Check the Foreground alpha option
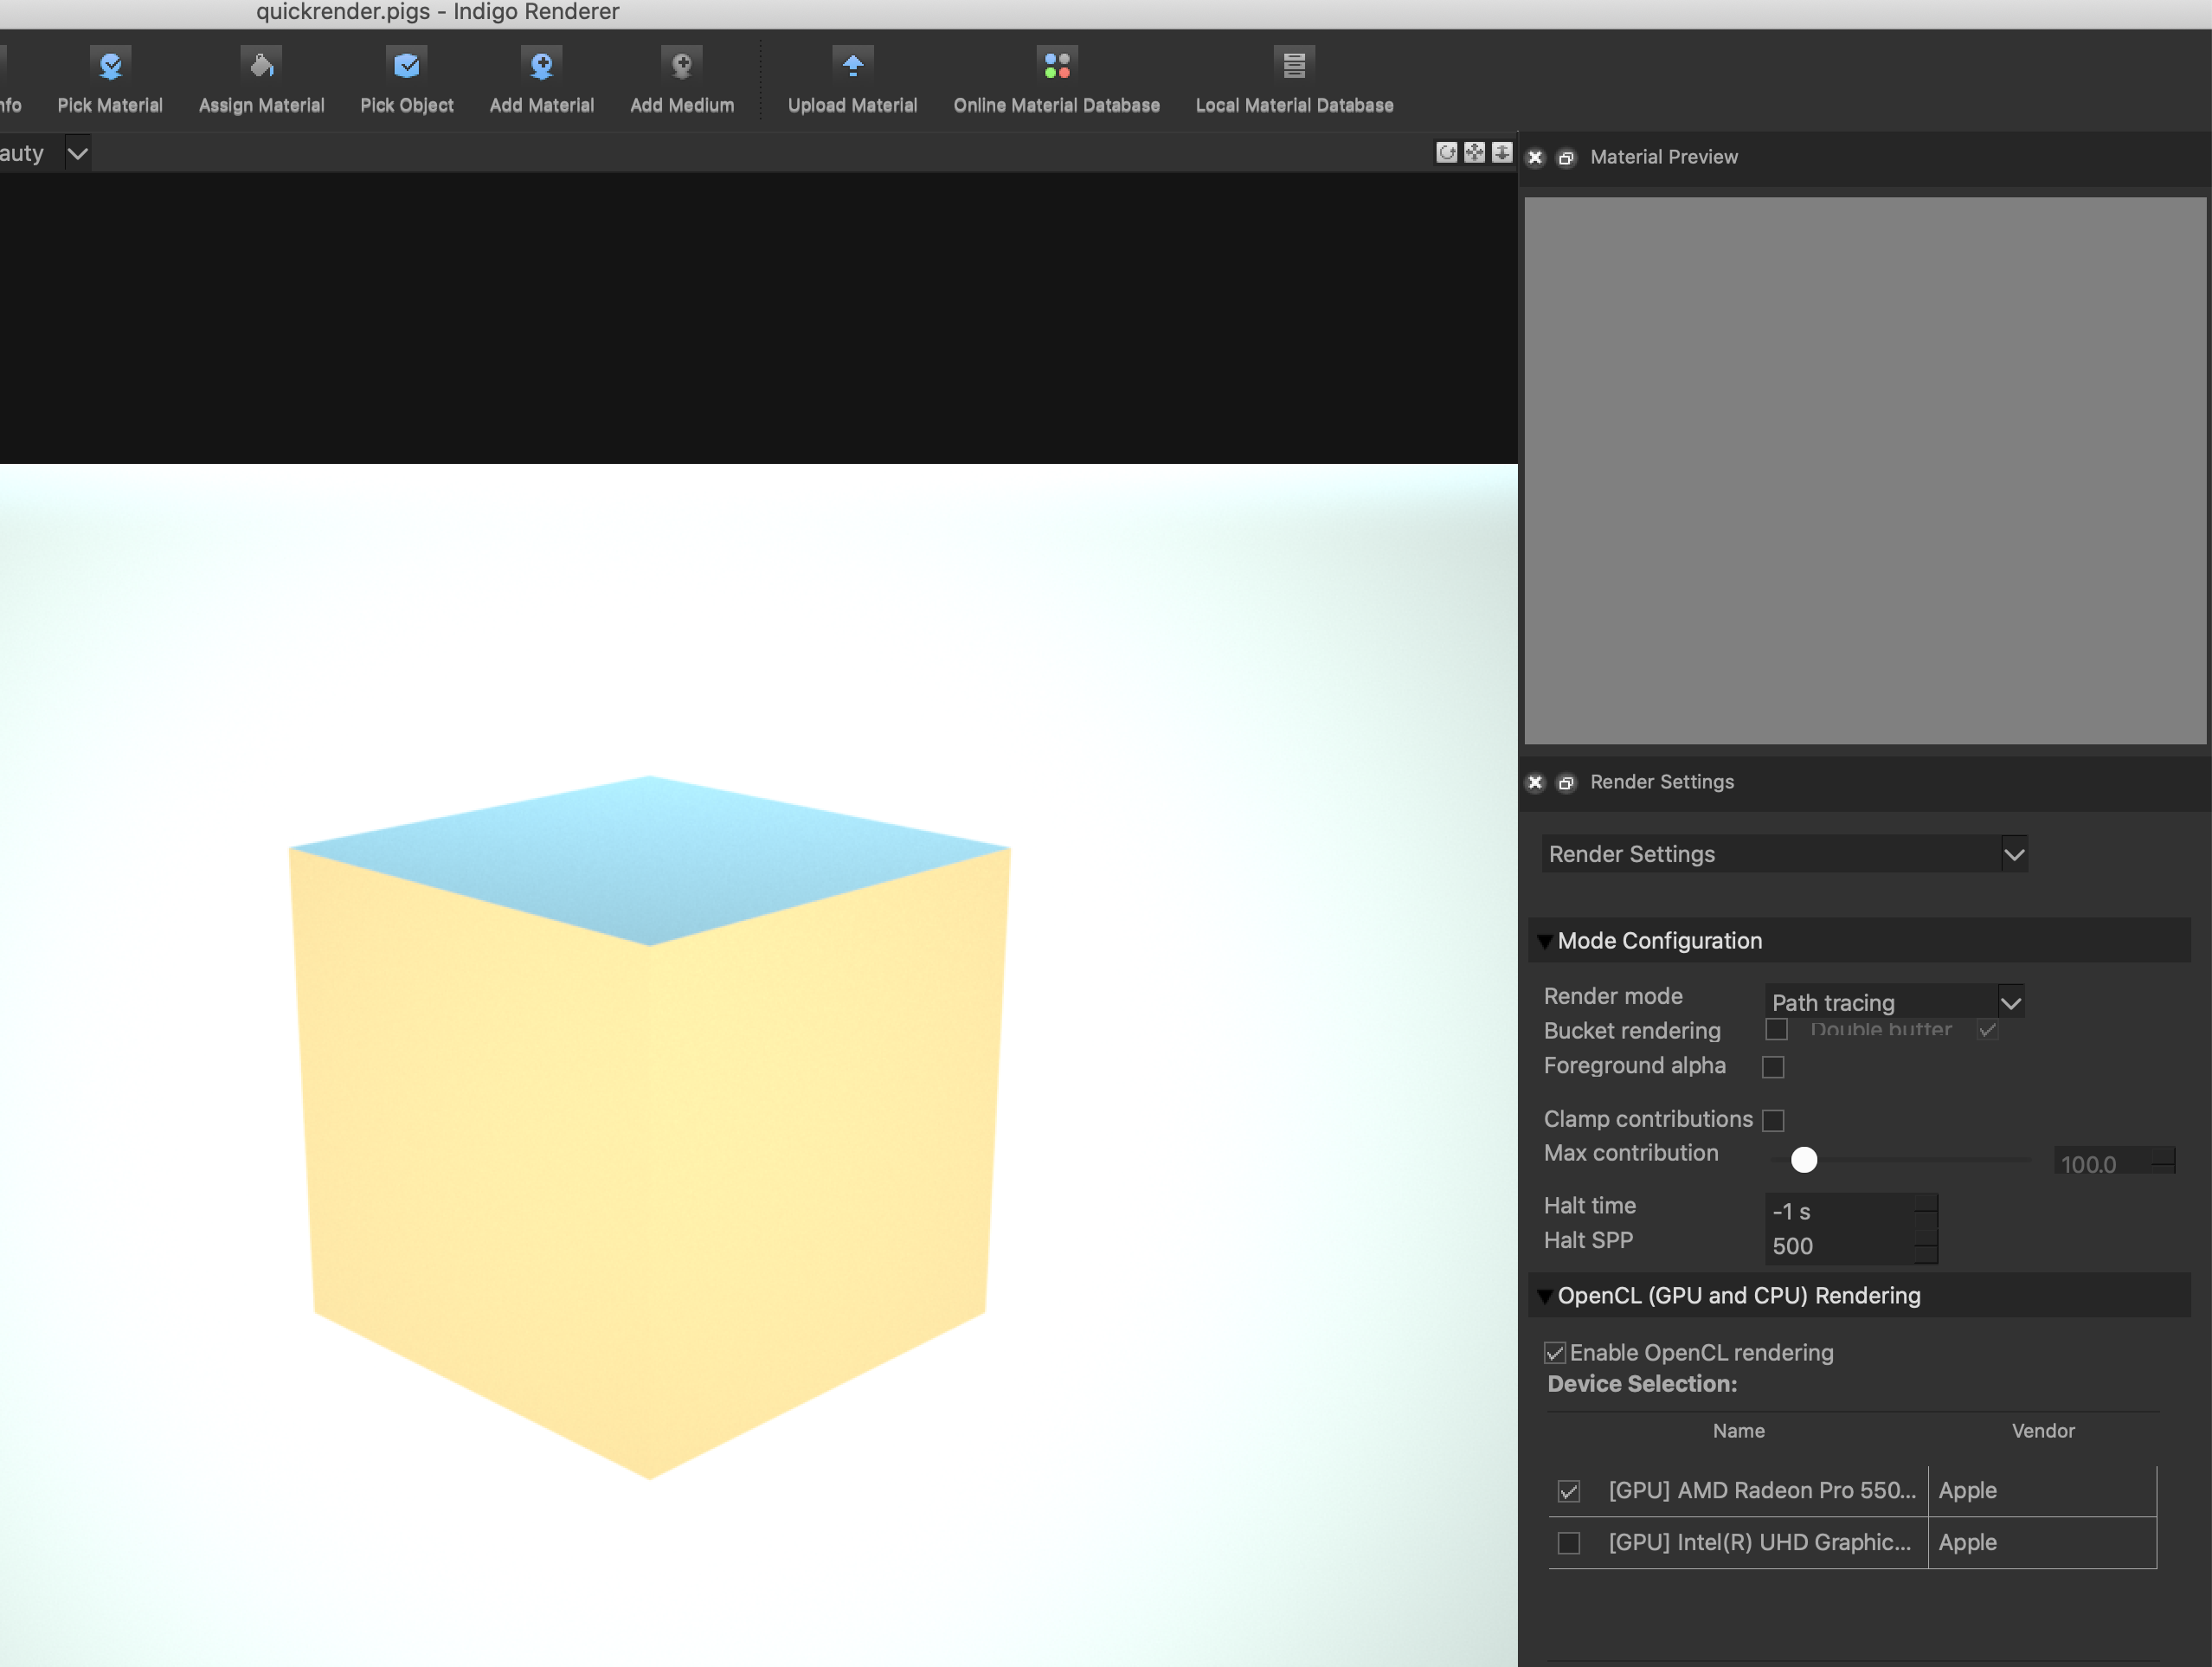 (x=1773, y=1067)
